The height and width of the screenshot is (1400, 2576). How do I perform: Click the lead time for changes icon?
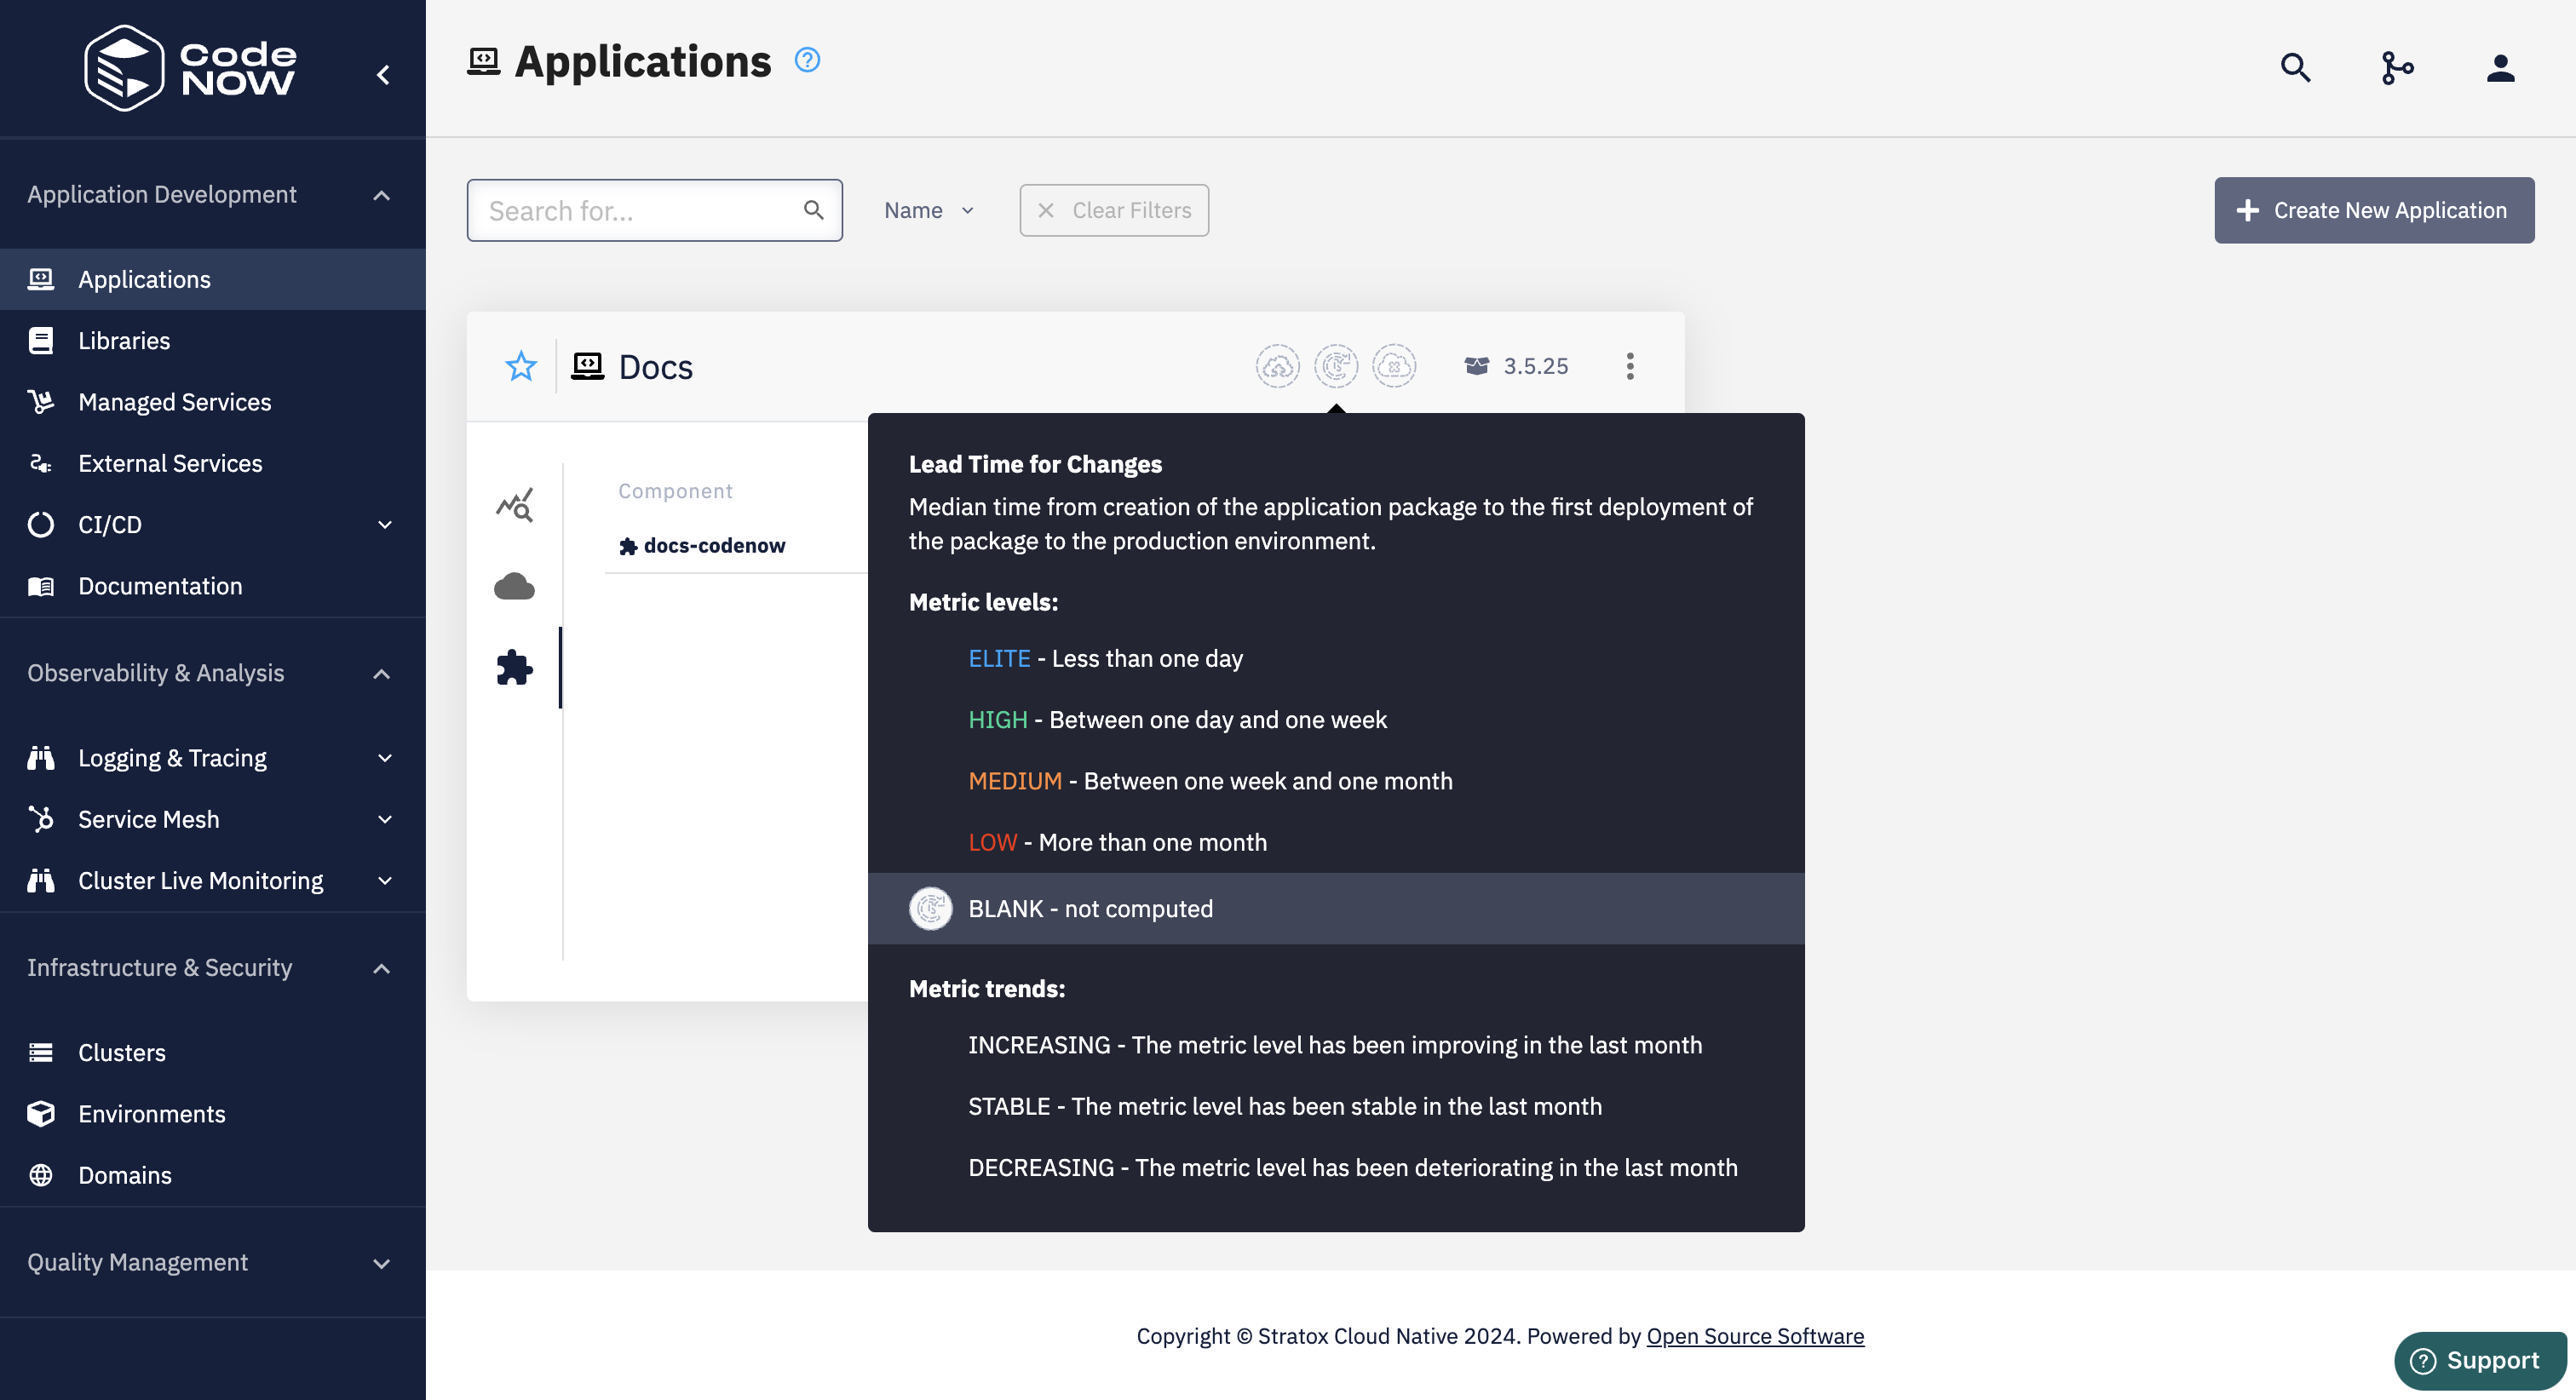point(1335,366)
